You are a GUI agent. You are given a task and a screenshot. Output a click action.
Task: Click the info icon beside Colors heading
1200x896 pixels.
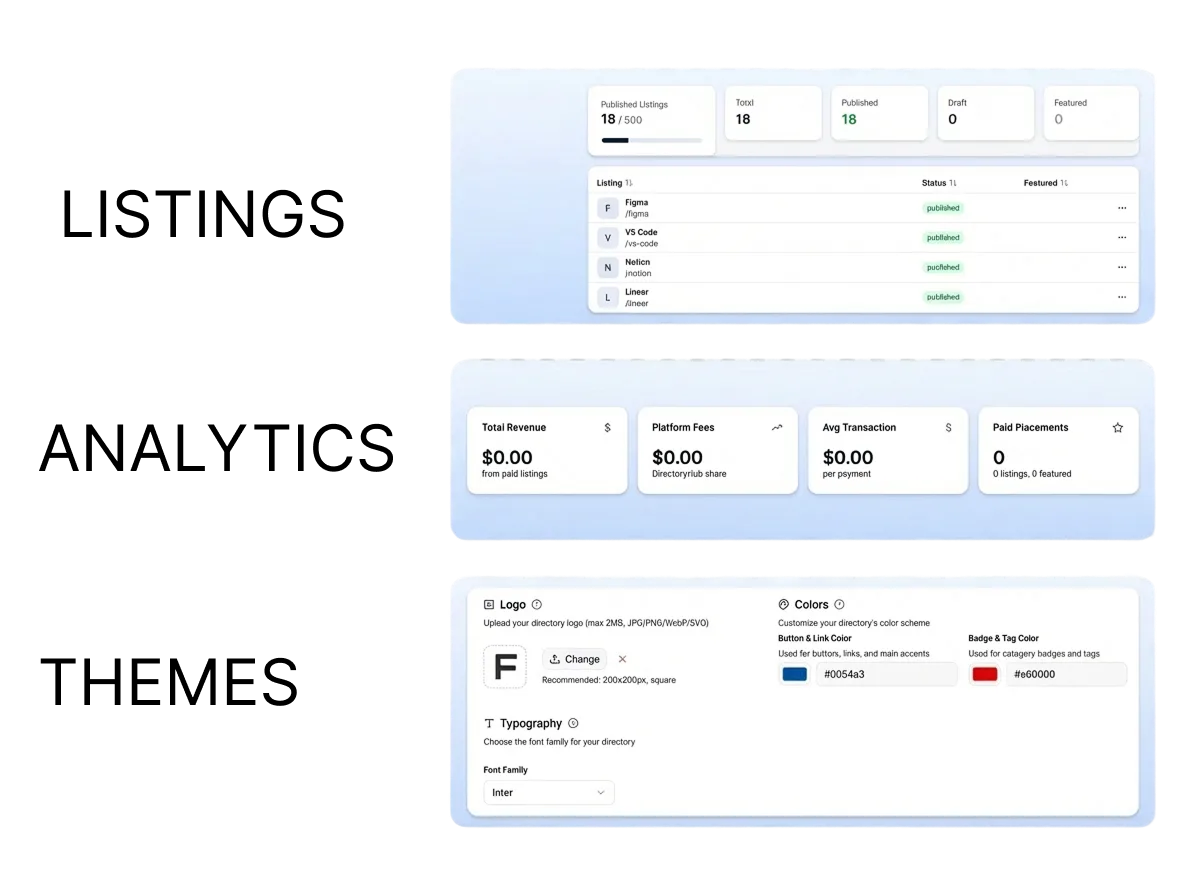coord(837,604)
